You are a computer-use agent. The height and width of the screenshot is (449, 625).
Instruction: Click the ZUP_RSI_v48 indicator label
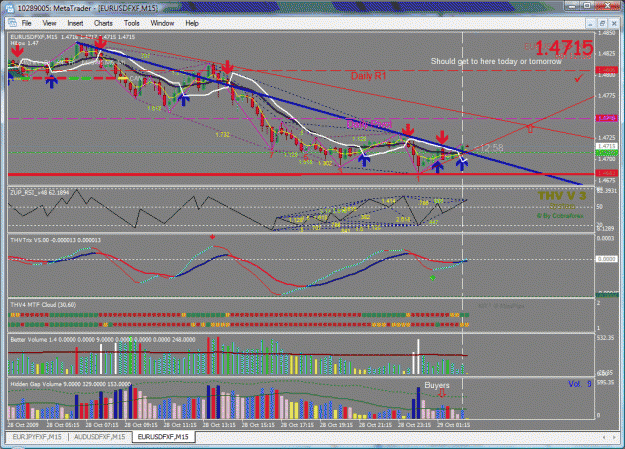(x=39, y=193)
